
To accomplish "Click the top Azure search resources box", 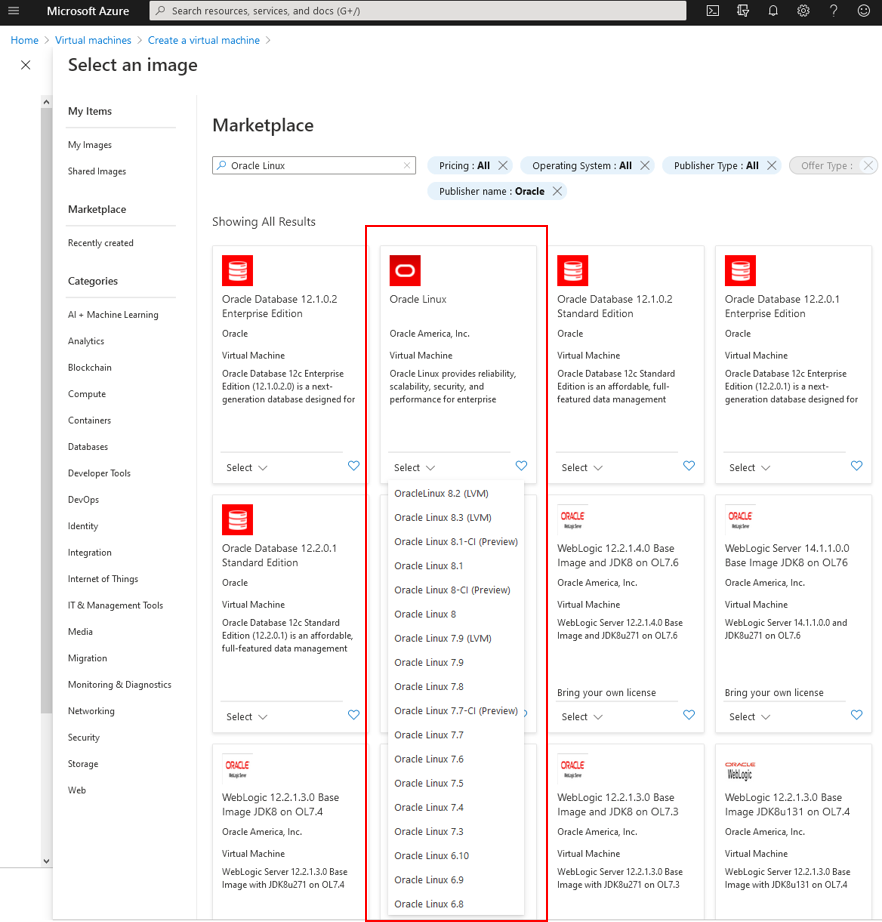I will 418,11.
